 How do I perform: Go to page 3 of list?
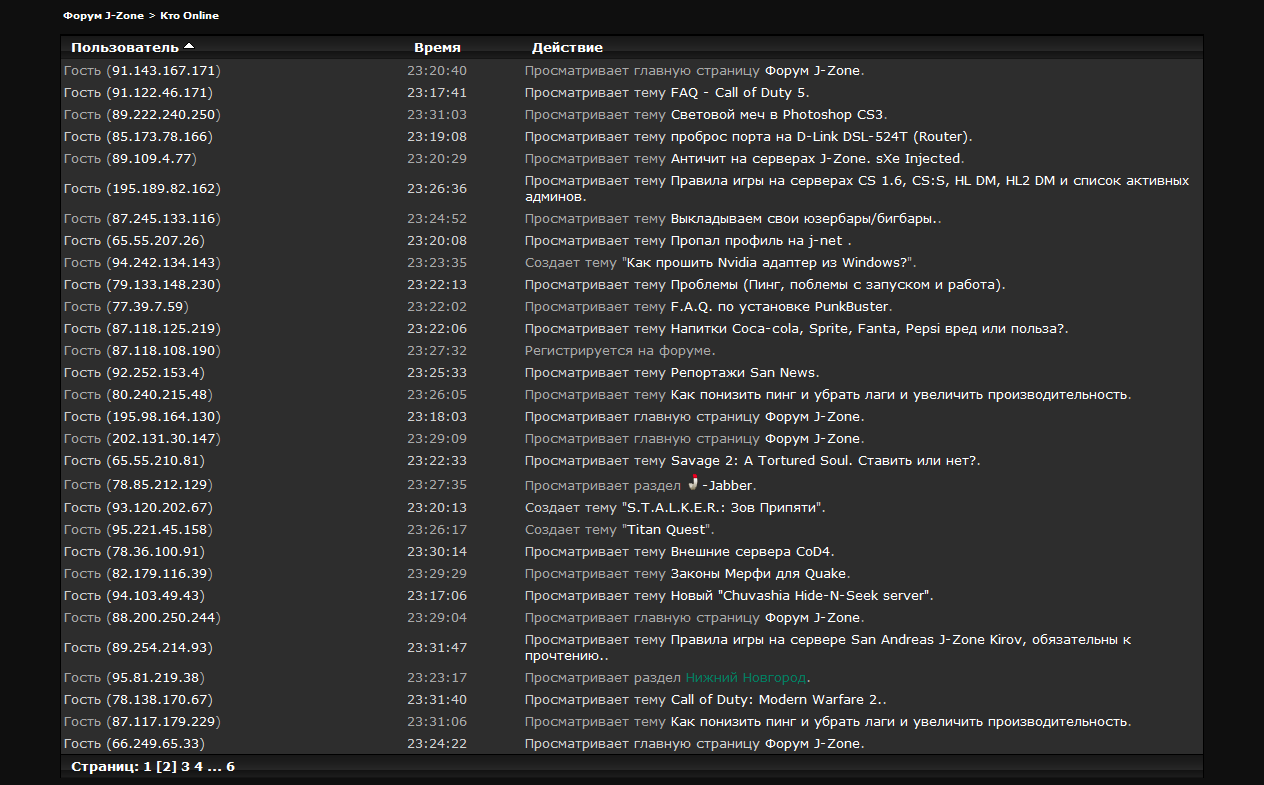click(x=185, y=767)
